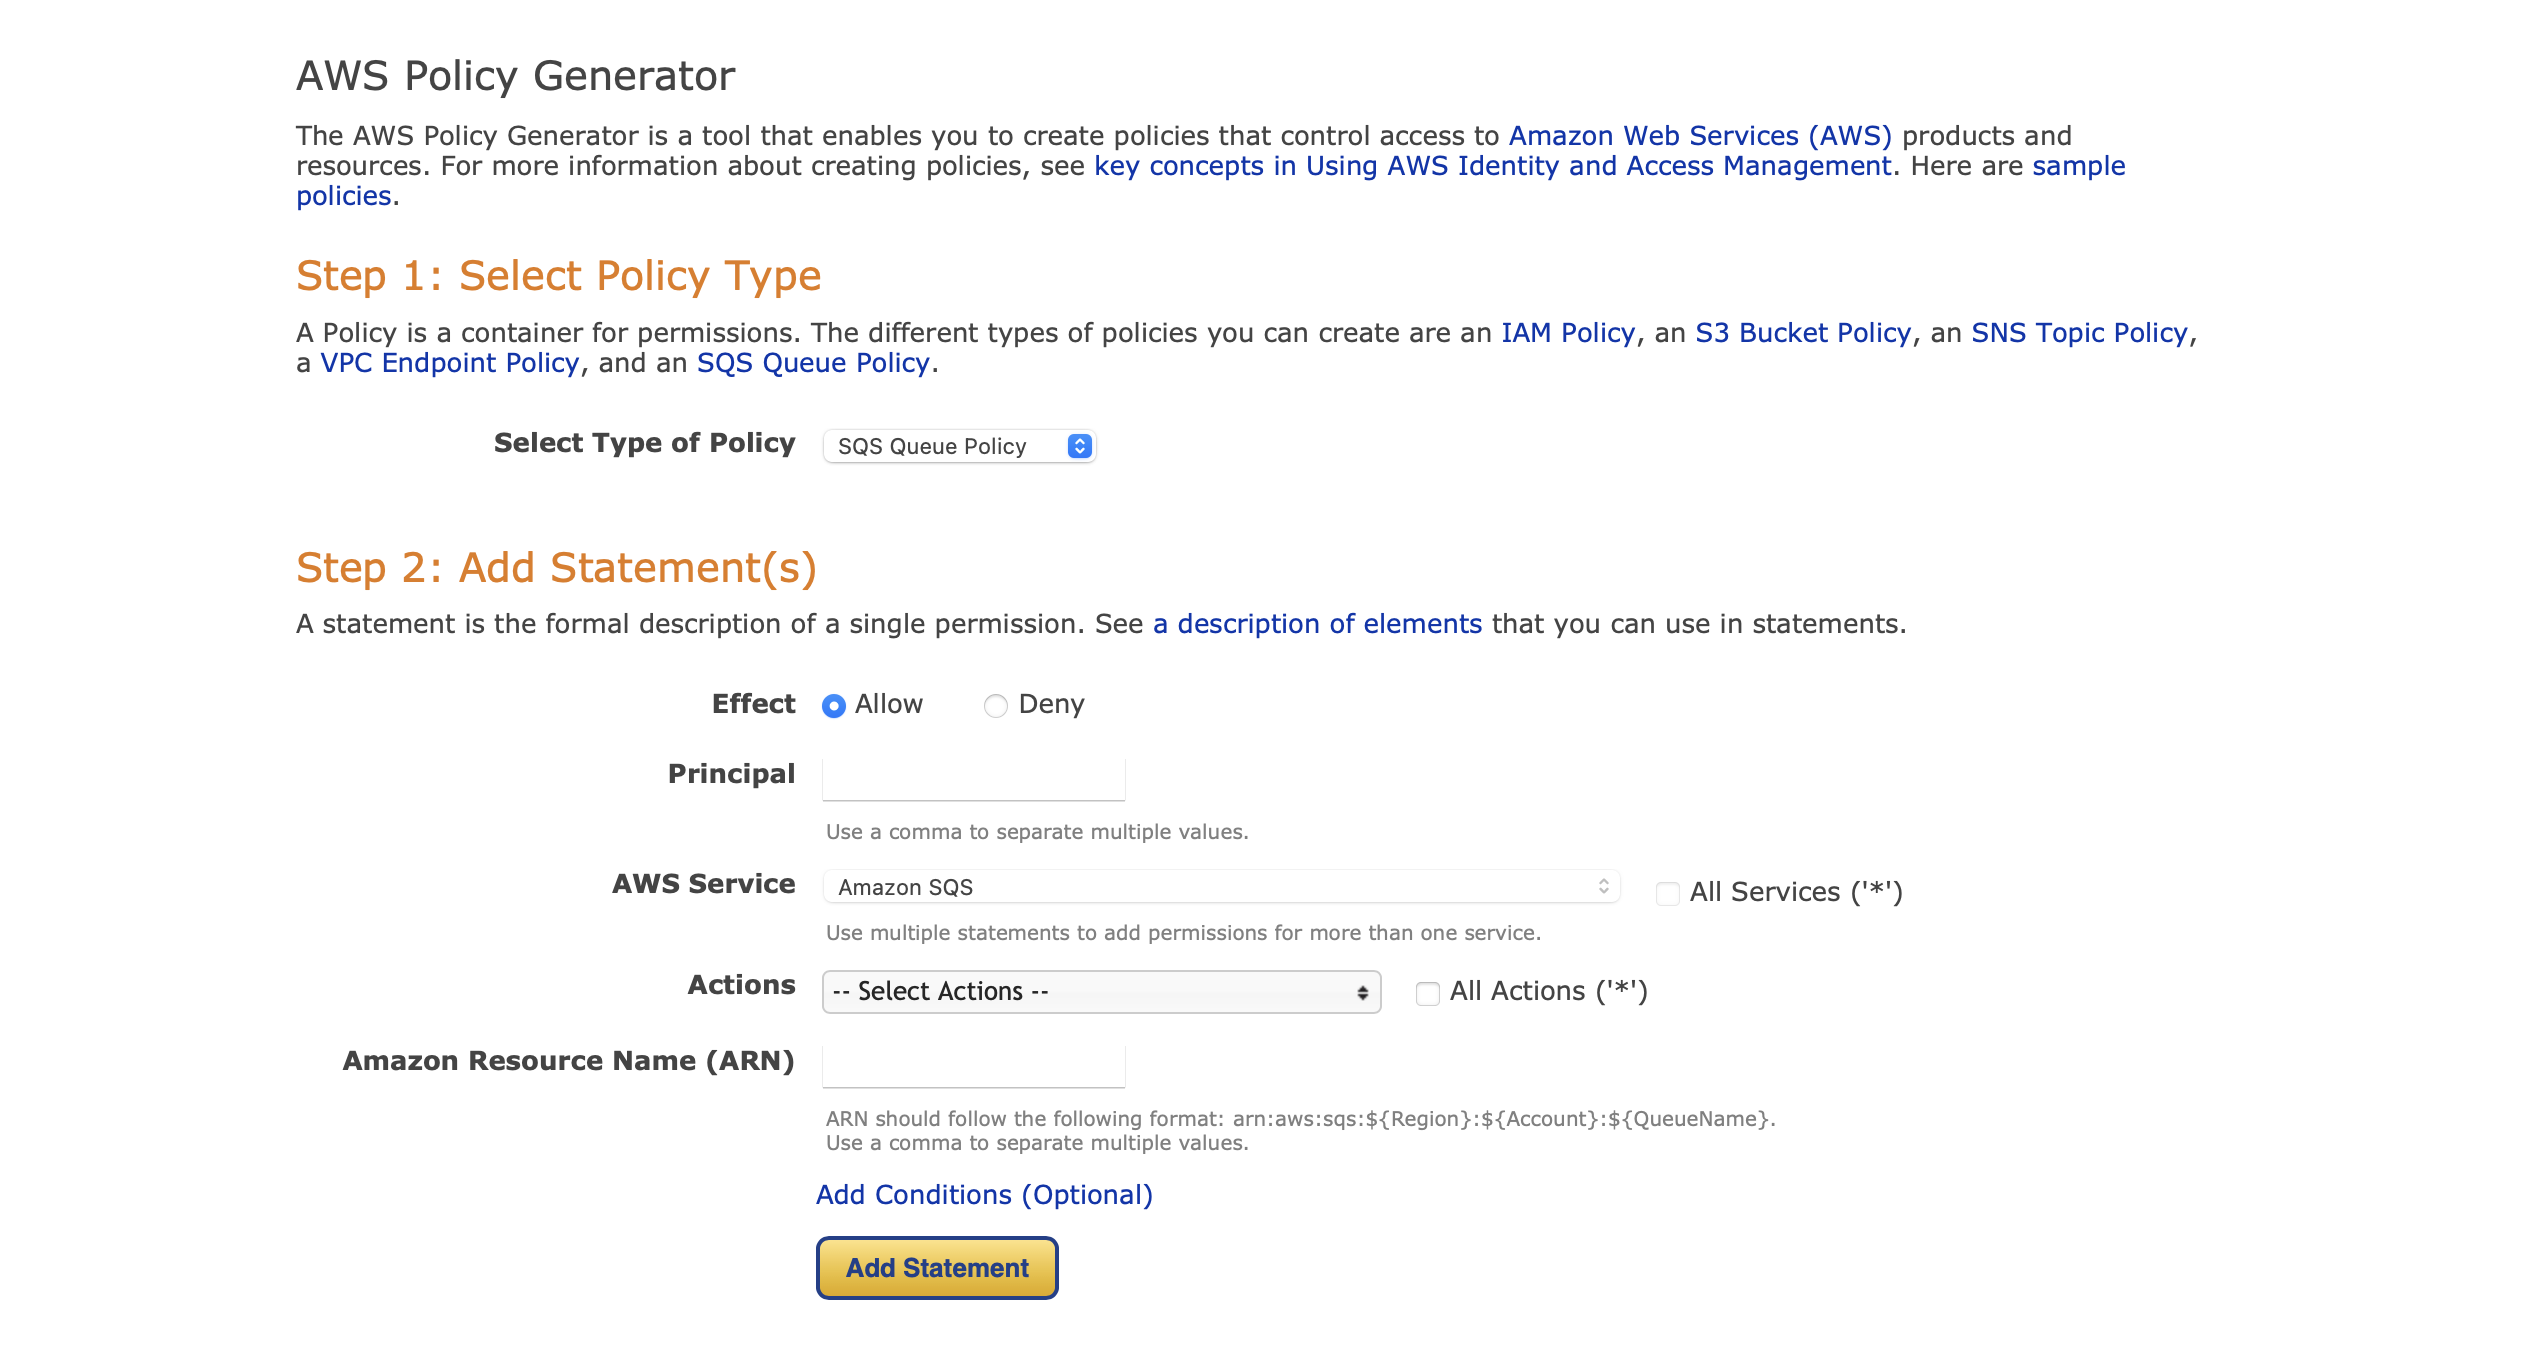
Task: Go to the SNS Topic Policy link
Action: 2079,333
